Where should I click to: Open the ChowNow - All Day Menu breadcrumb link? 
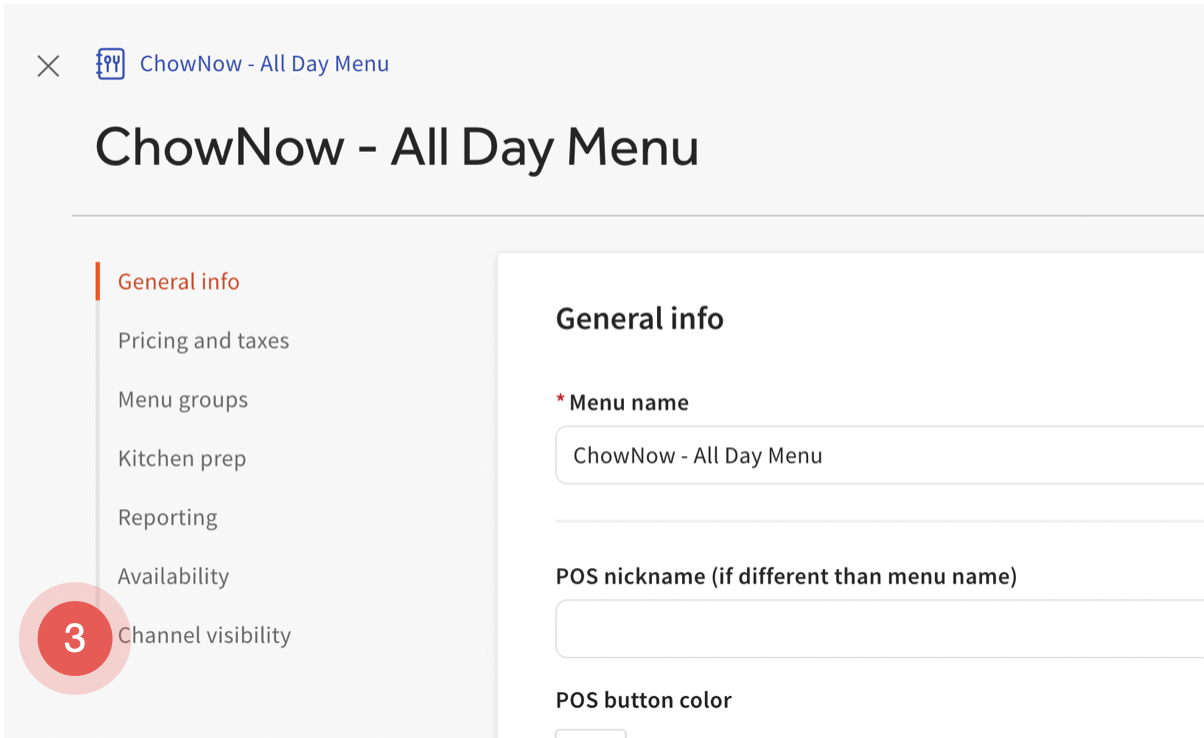coord(264,63)
